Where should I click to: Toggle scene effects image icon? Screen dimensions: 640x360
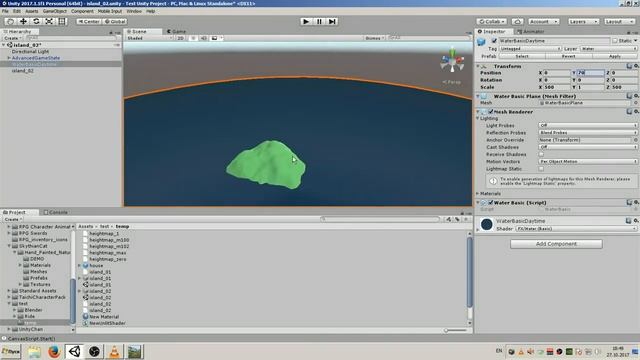pos(214,38)
